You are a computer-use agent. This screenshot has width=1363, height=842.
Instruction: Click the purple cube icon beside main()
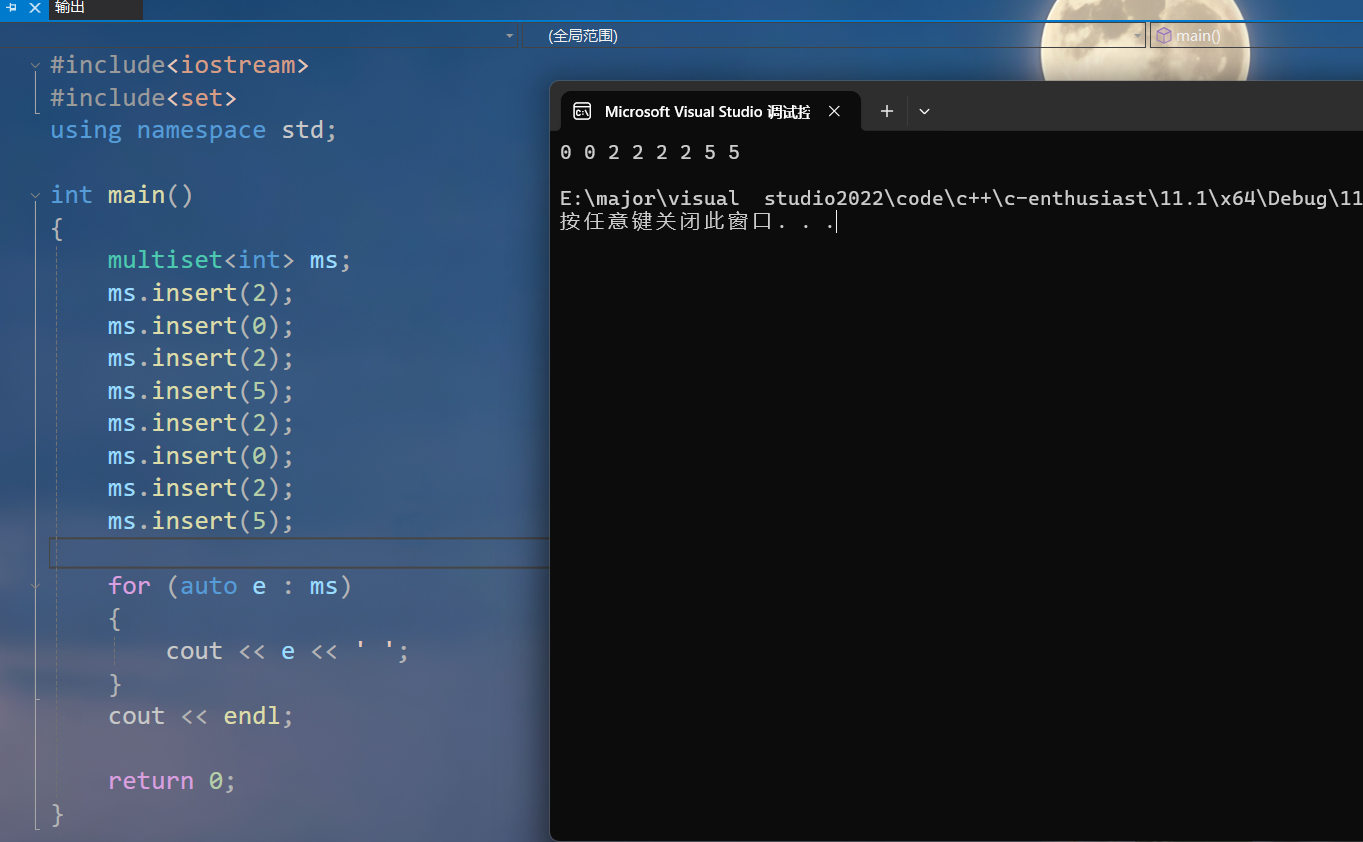pyautogui.click(x=1163, y=36)
